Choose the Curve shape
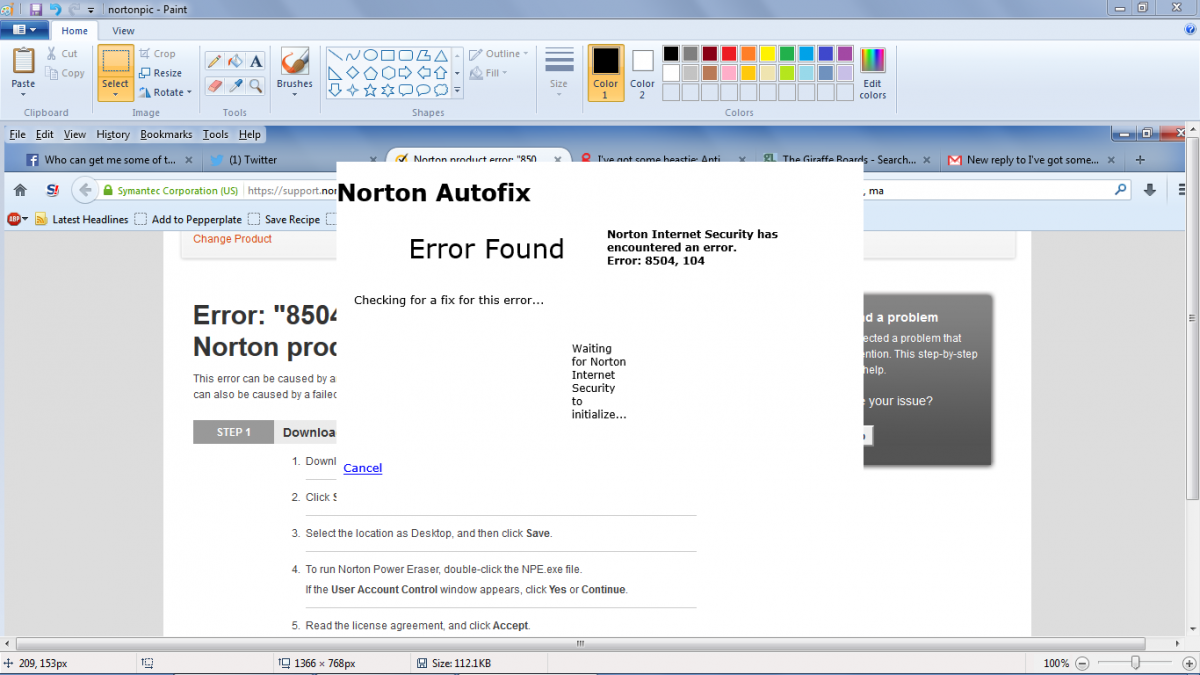Viewport: 1200px width, 675px height. pos(353,55)
